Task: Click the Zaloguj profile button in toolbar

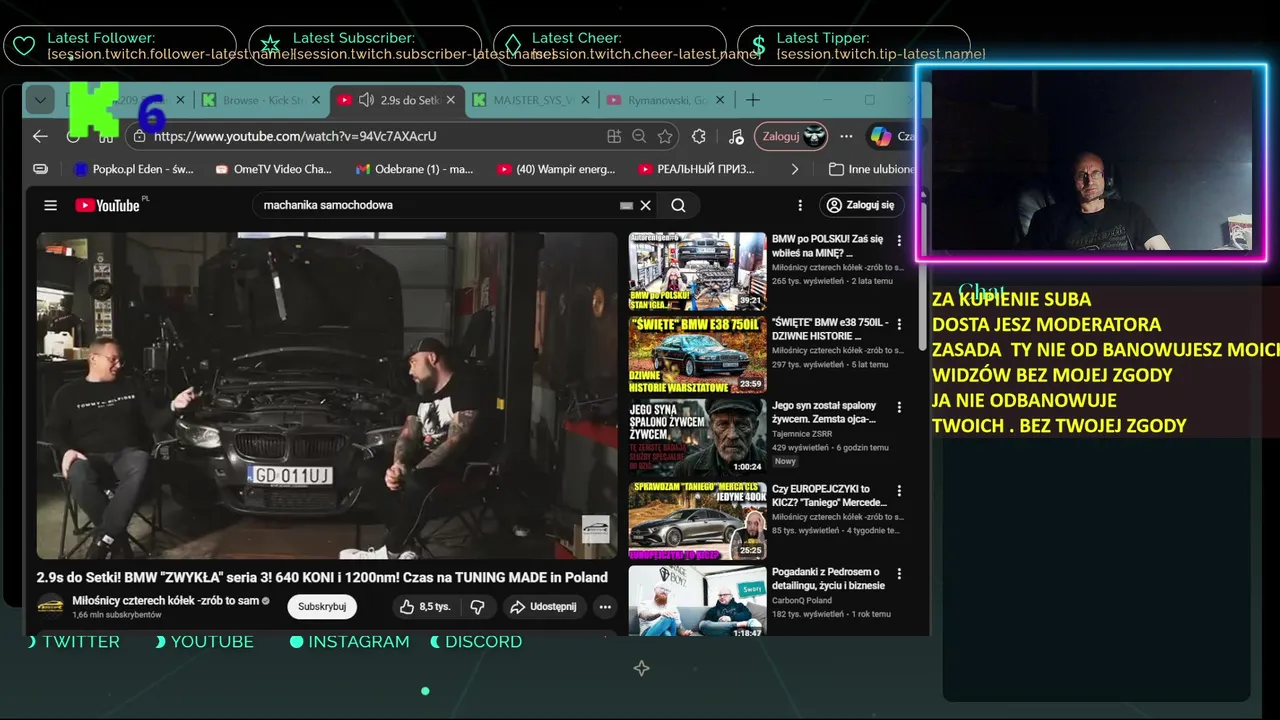Action: (x=790, y=136)
